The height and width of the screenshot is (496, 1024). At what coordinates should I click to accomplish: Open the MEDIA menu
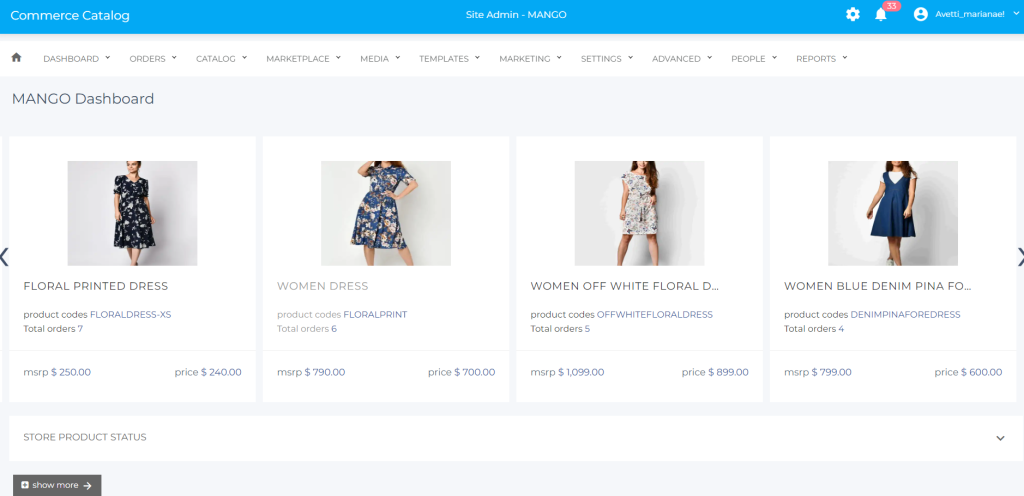click(x=380, y=59)
